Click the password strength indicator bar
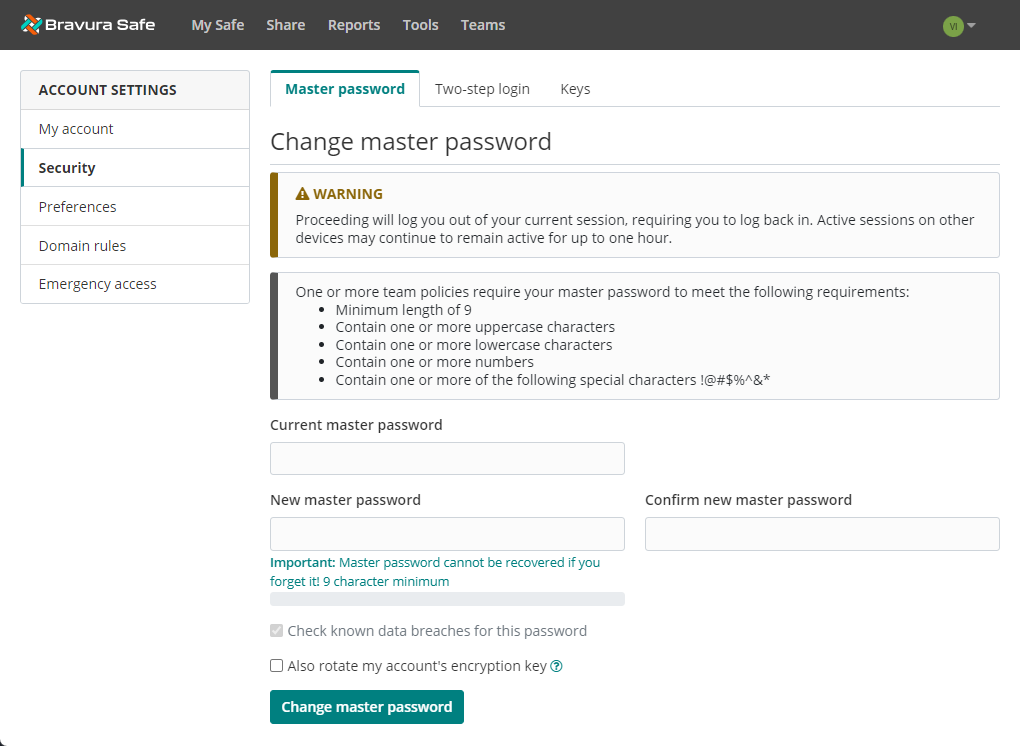This screenshot has width=1020, height=746. click(447, 598)
